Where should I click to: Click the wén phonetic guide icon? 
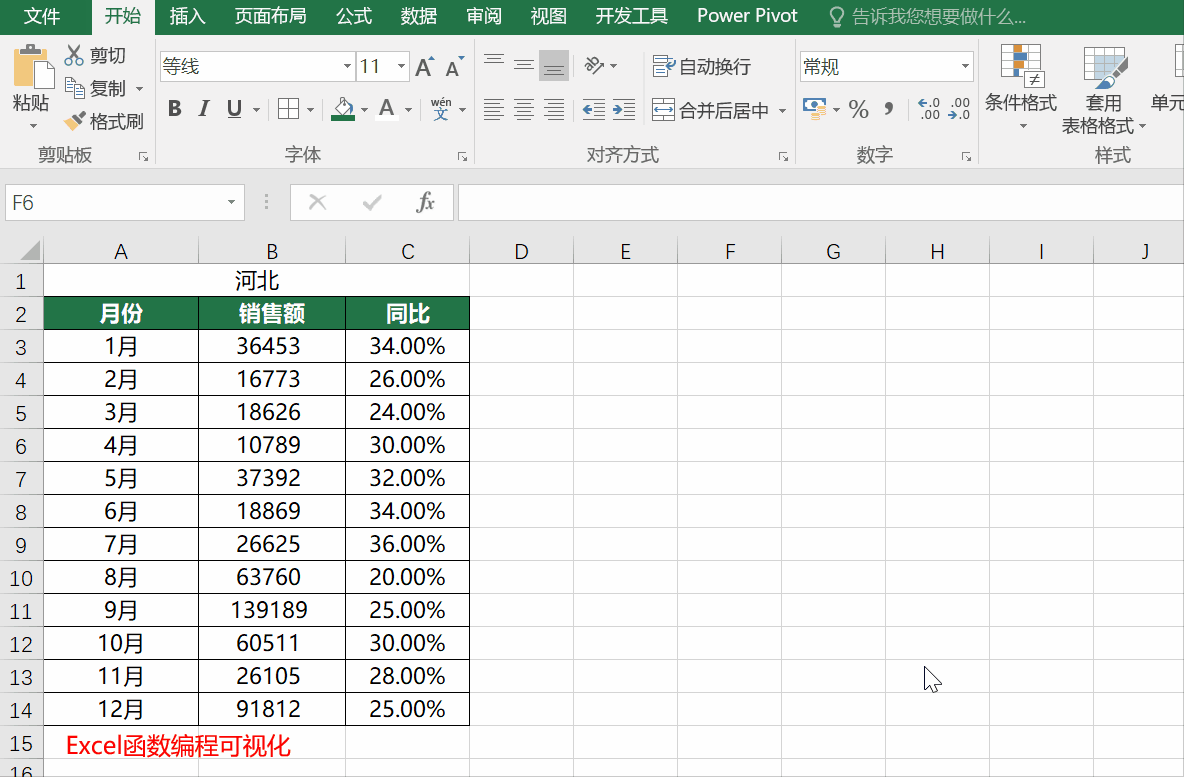pyautogui.click(x=441, y=109)
